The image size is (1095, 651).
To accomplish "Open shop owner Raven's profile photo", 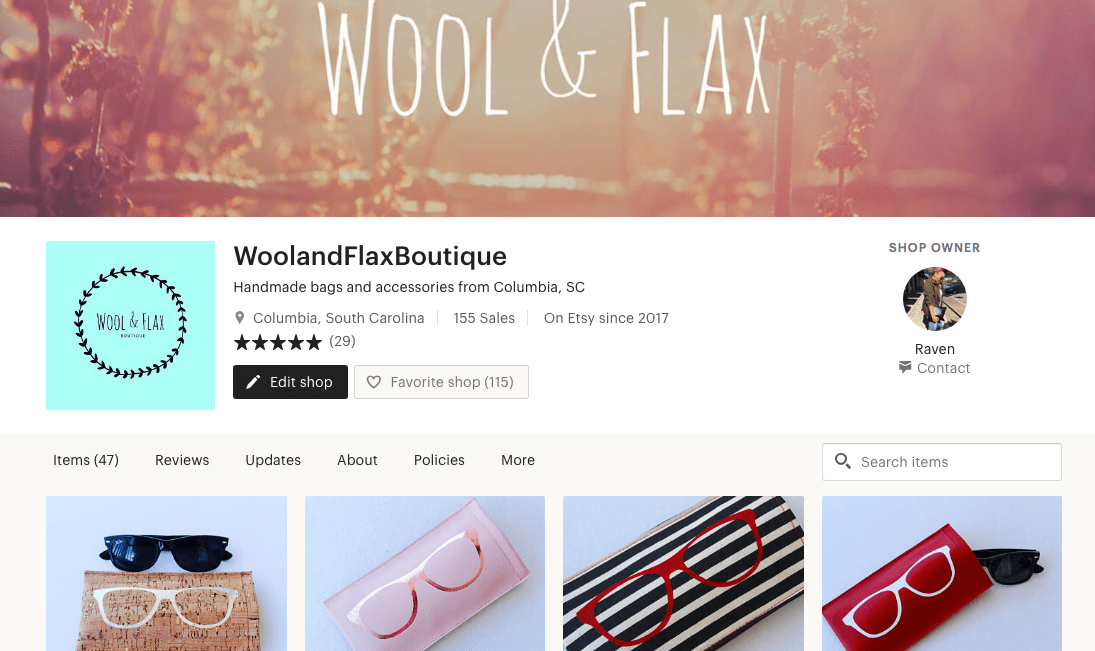I will (x=934, y=299).
